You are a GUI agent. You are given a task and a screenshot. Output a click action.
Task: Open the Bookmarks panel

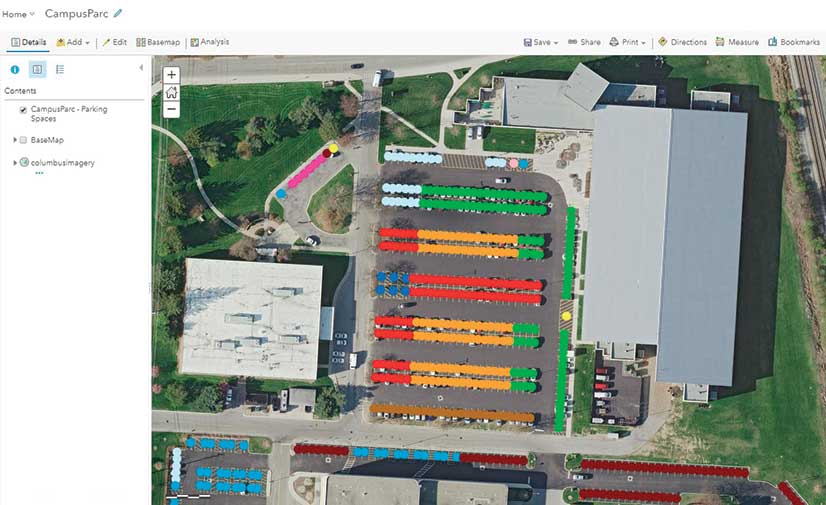(794, 42)
